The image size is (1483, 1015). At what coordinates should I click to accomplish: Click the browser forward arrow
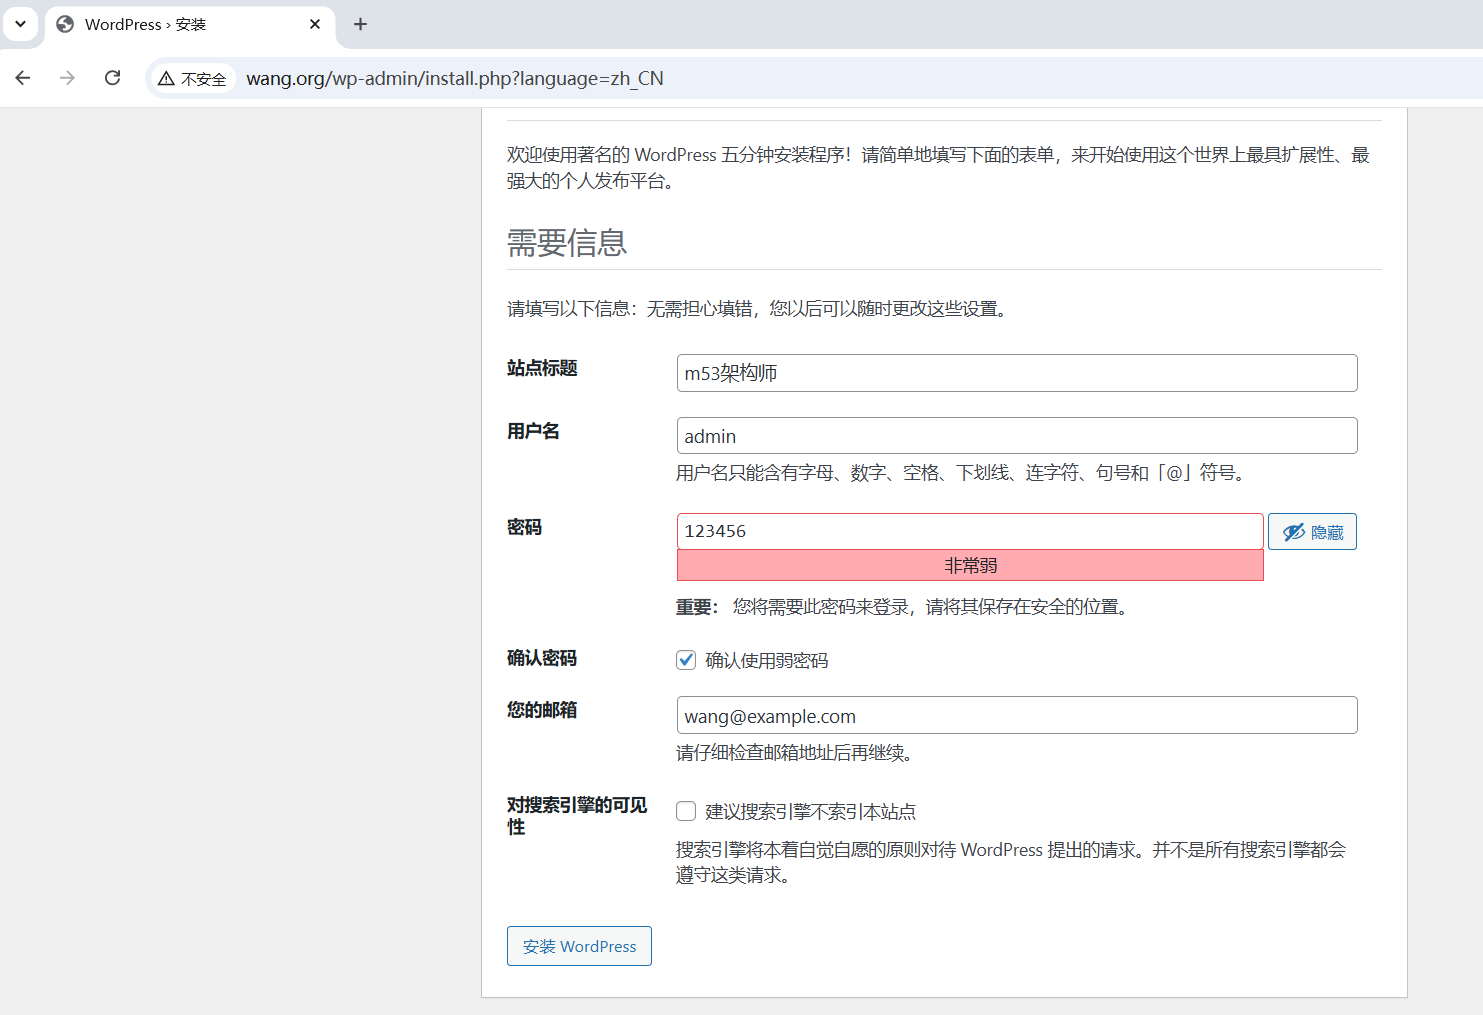[67, 78]
